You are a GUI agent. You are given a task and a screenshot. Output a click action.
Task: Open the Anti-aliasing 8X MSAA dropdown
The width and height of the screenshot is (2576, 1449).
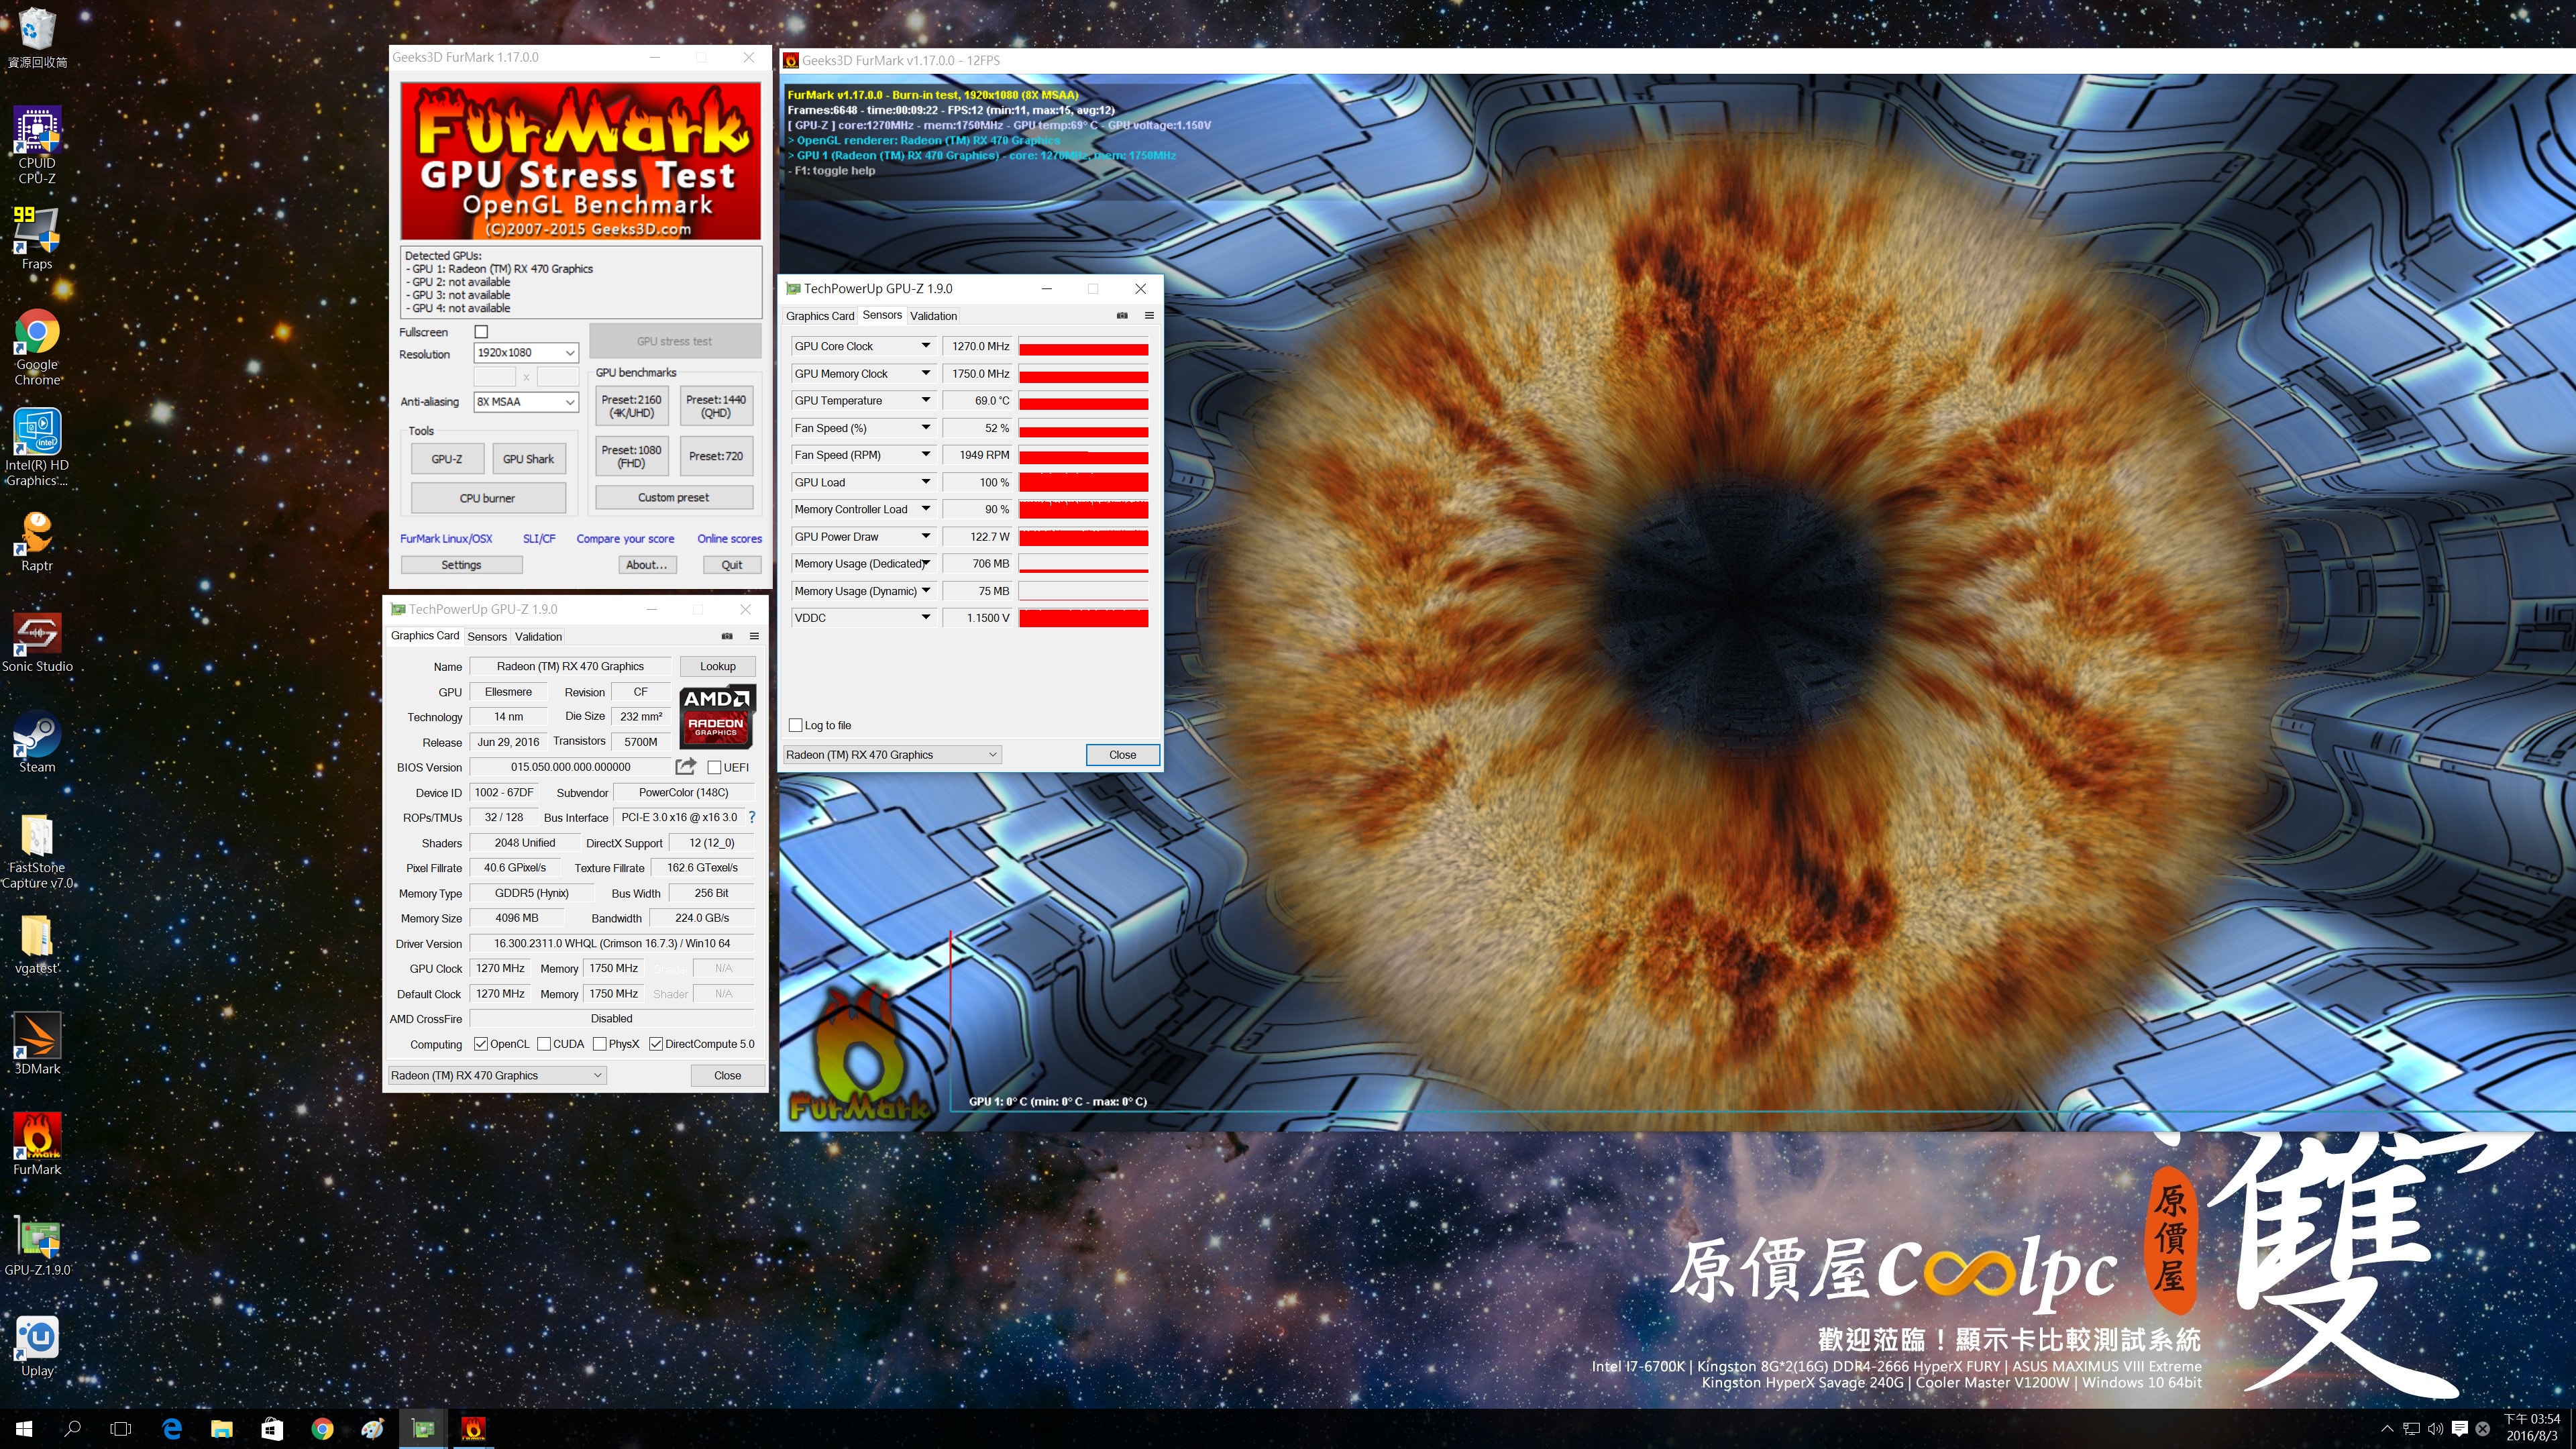pos(526,401)
